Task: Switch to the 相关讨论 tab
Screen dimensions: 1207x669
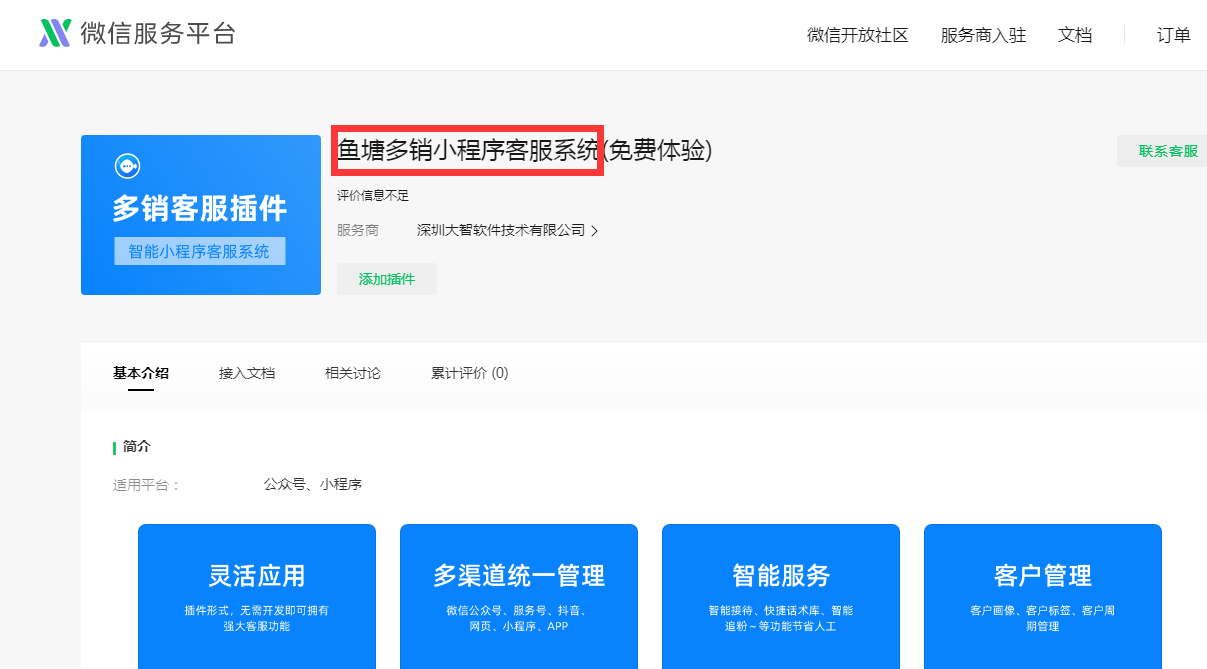Action: (x=353, y=373)
